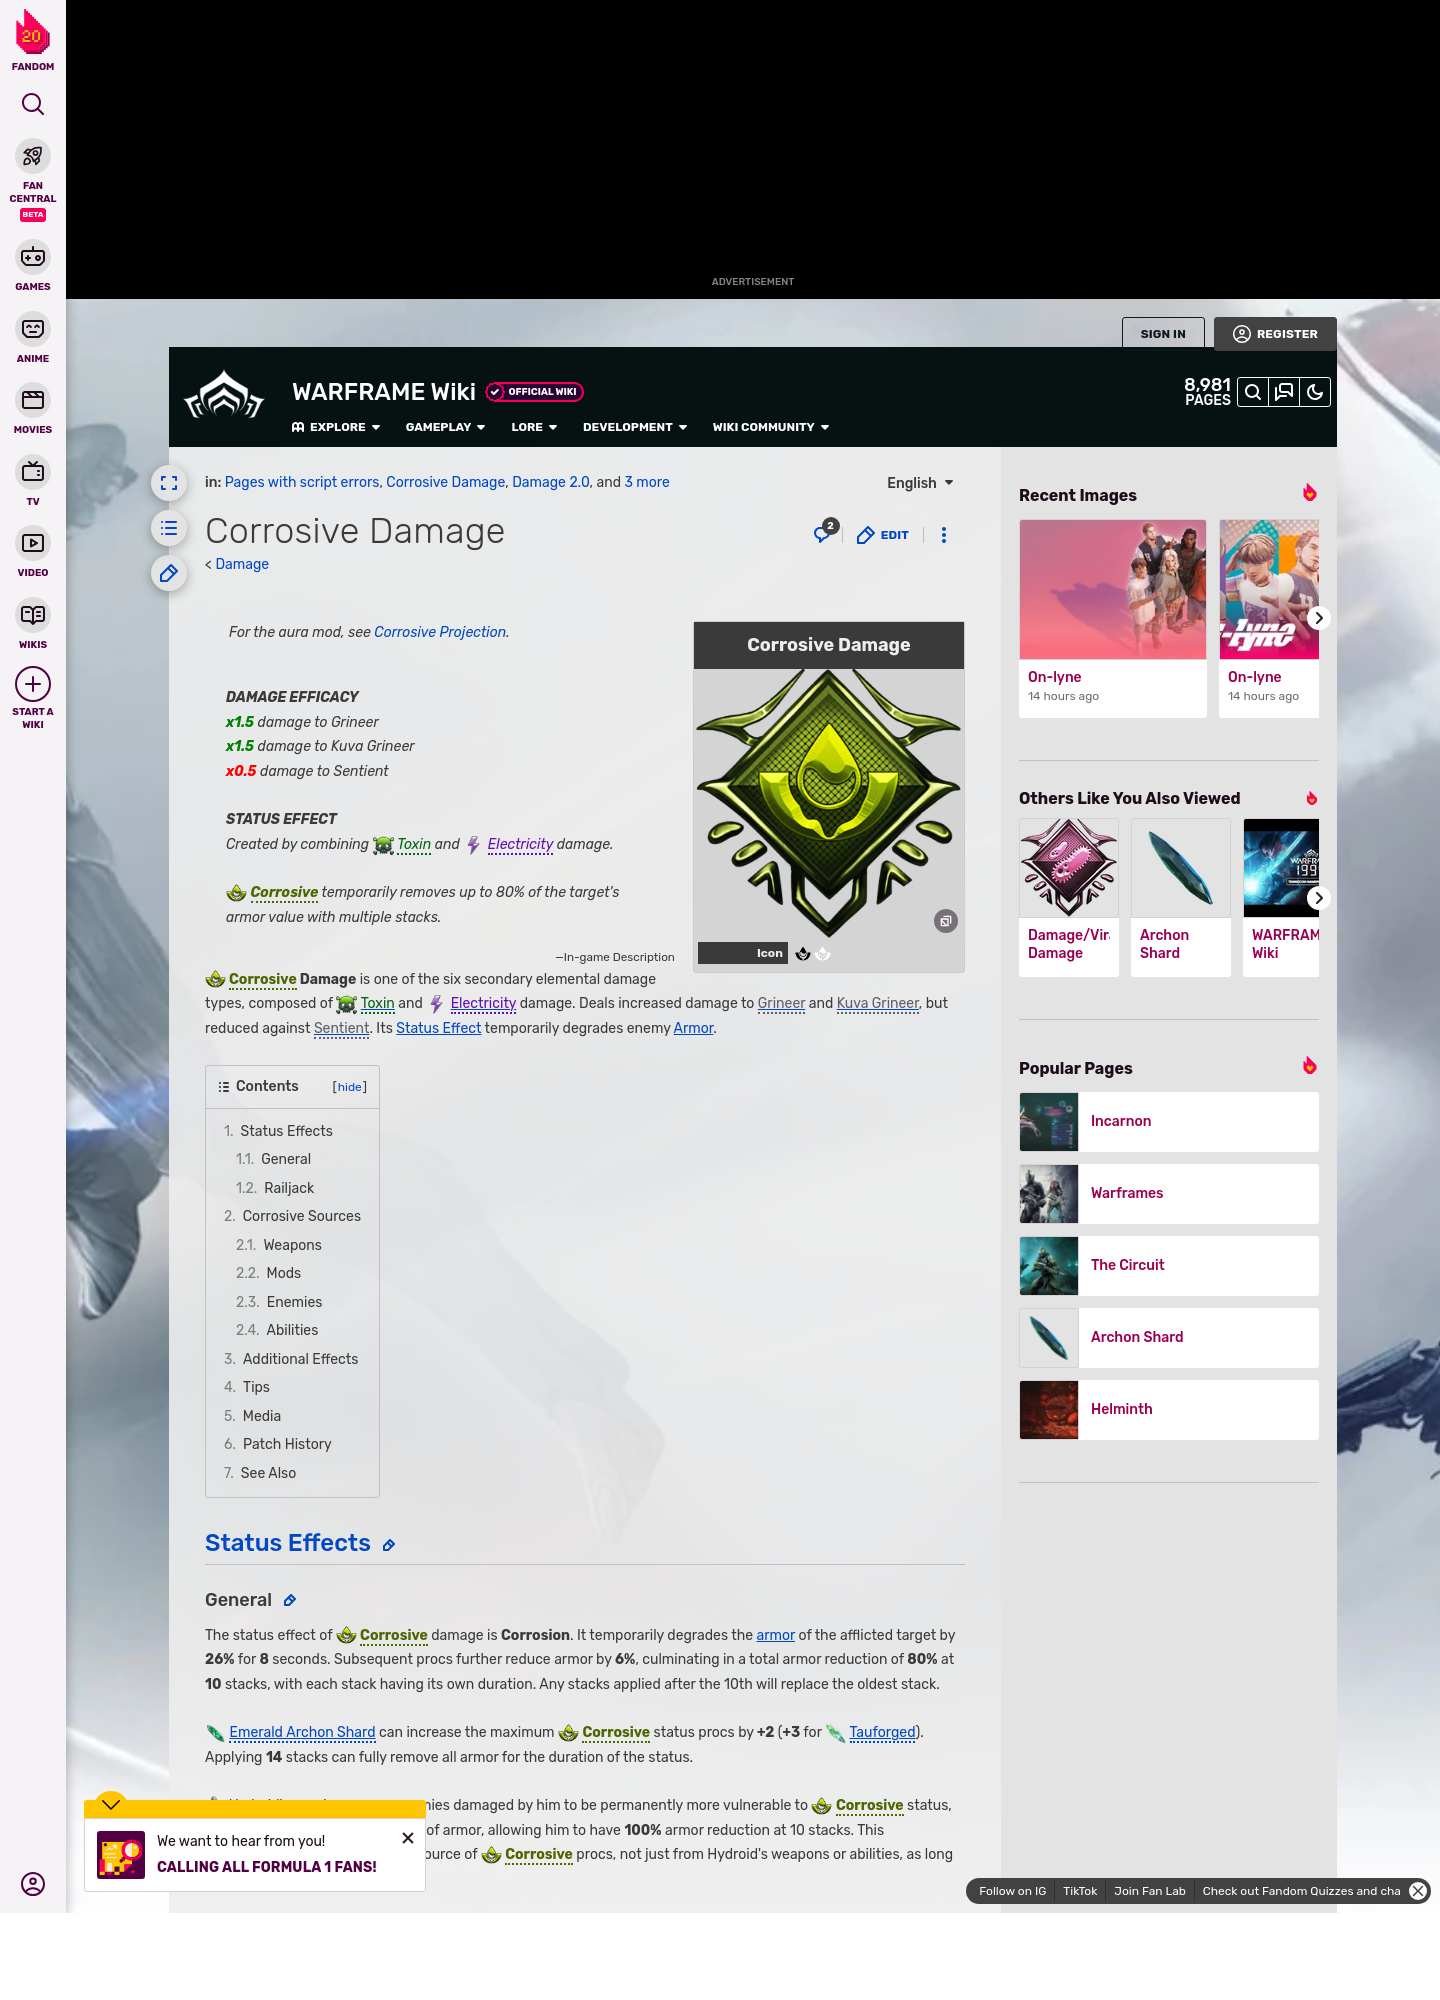Open the Fandom sidebar search icon

point(33,104)
